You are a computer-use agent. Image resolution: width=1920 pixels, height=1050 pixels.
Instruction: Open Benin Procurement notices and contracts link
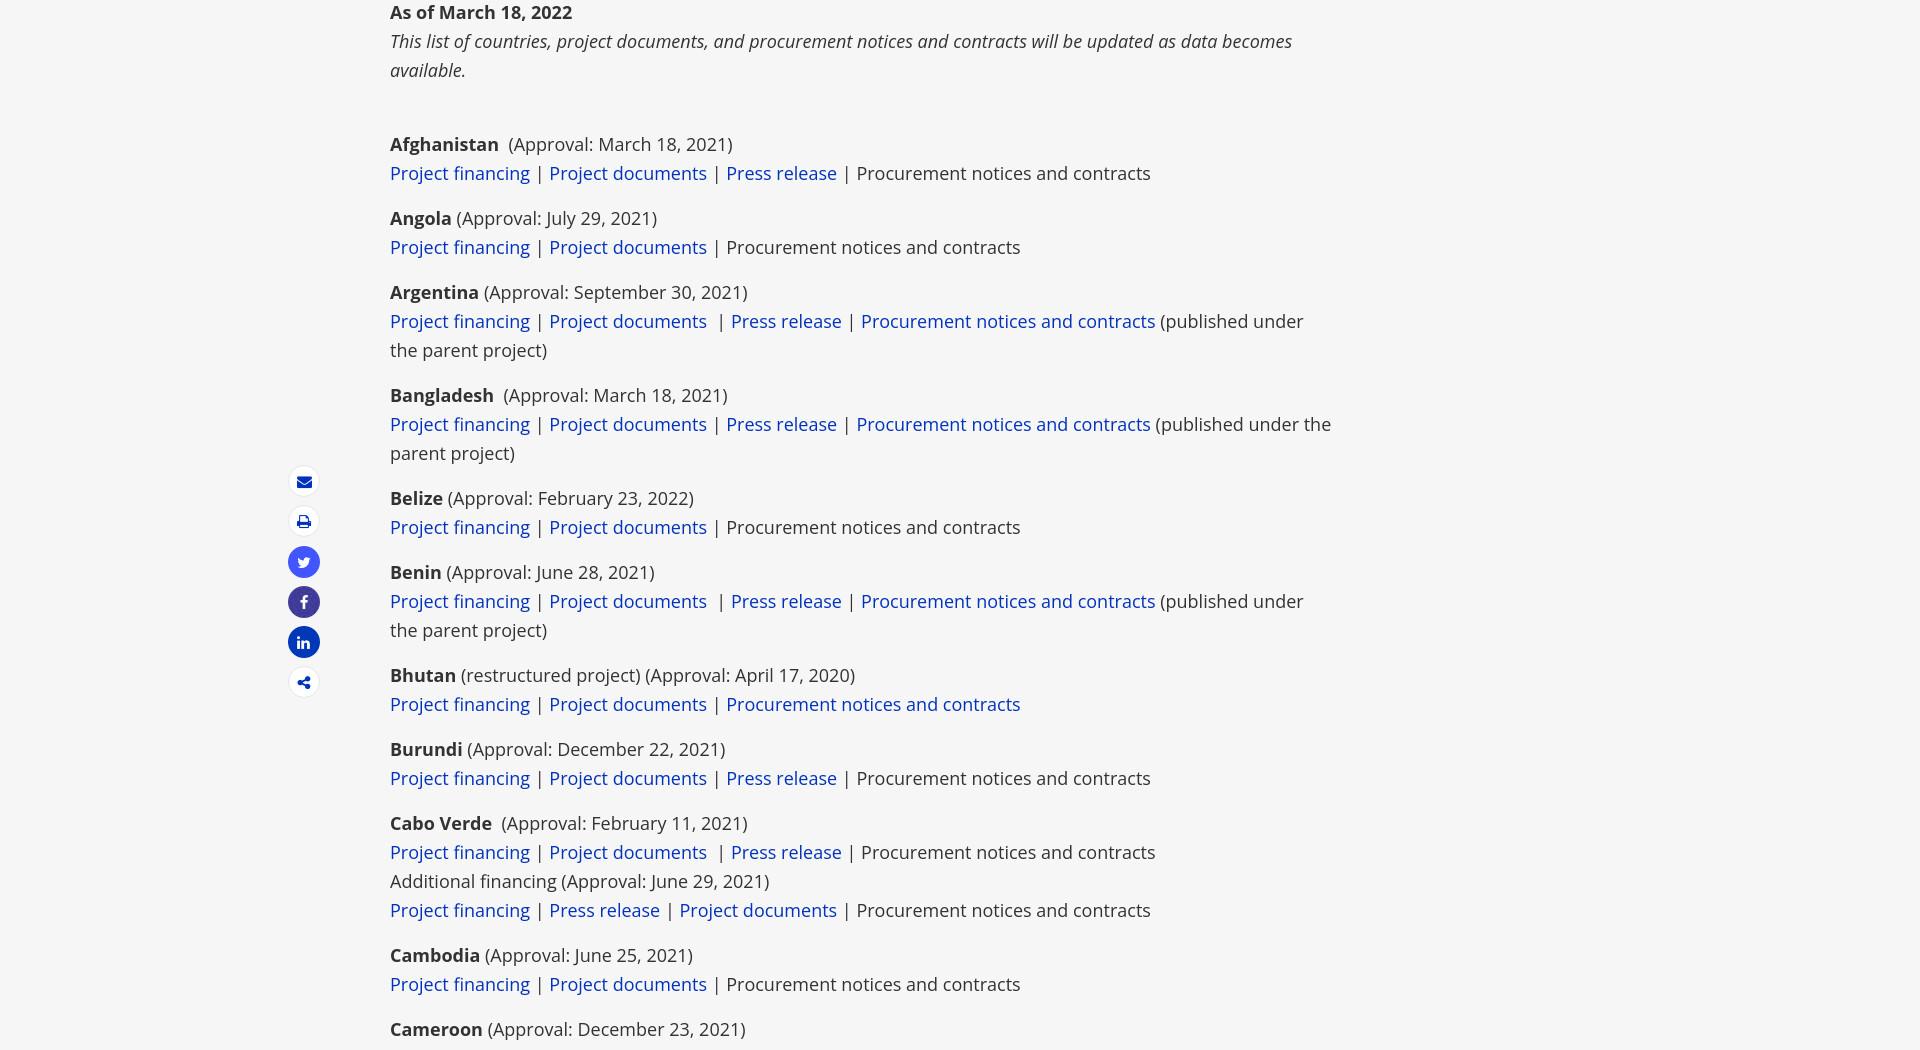click(x=1008, y=601)
